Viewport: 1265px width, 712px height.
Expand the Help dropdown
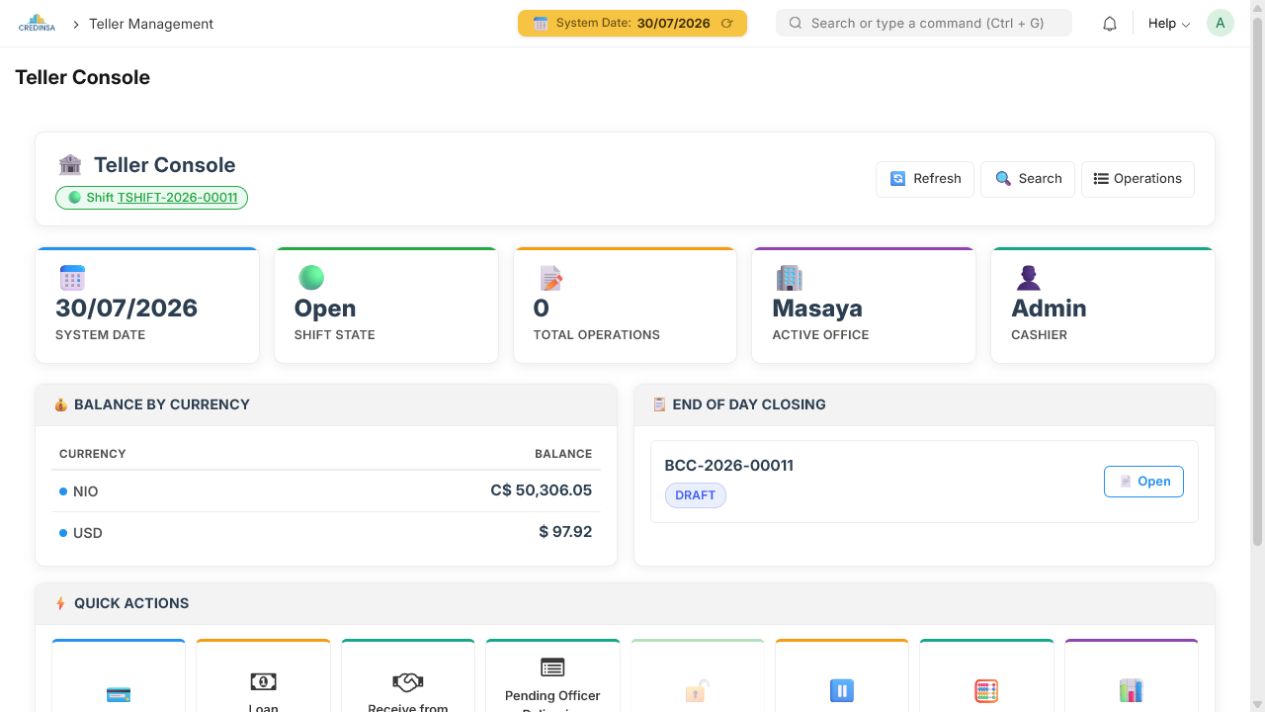[x=1168, y=23]
